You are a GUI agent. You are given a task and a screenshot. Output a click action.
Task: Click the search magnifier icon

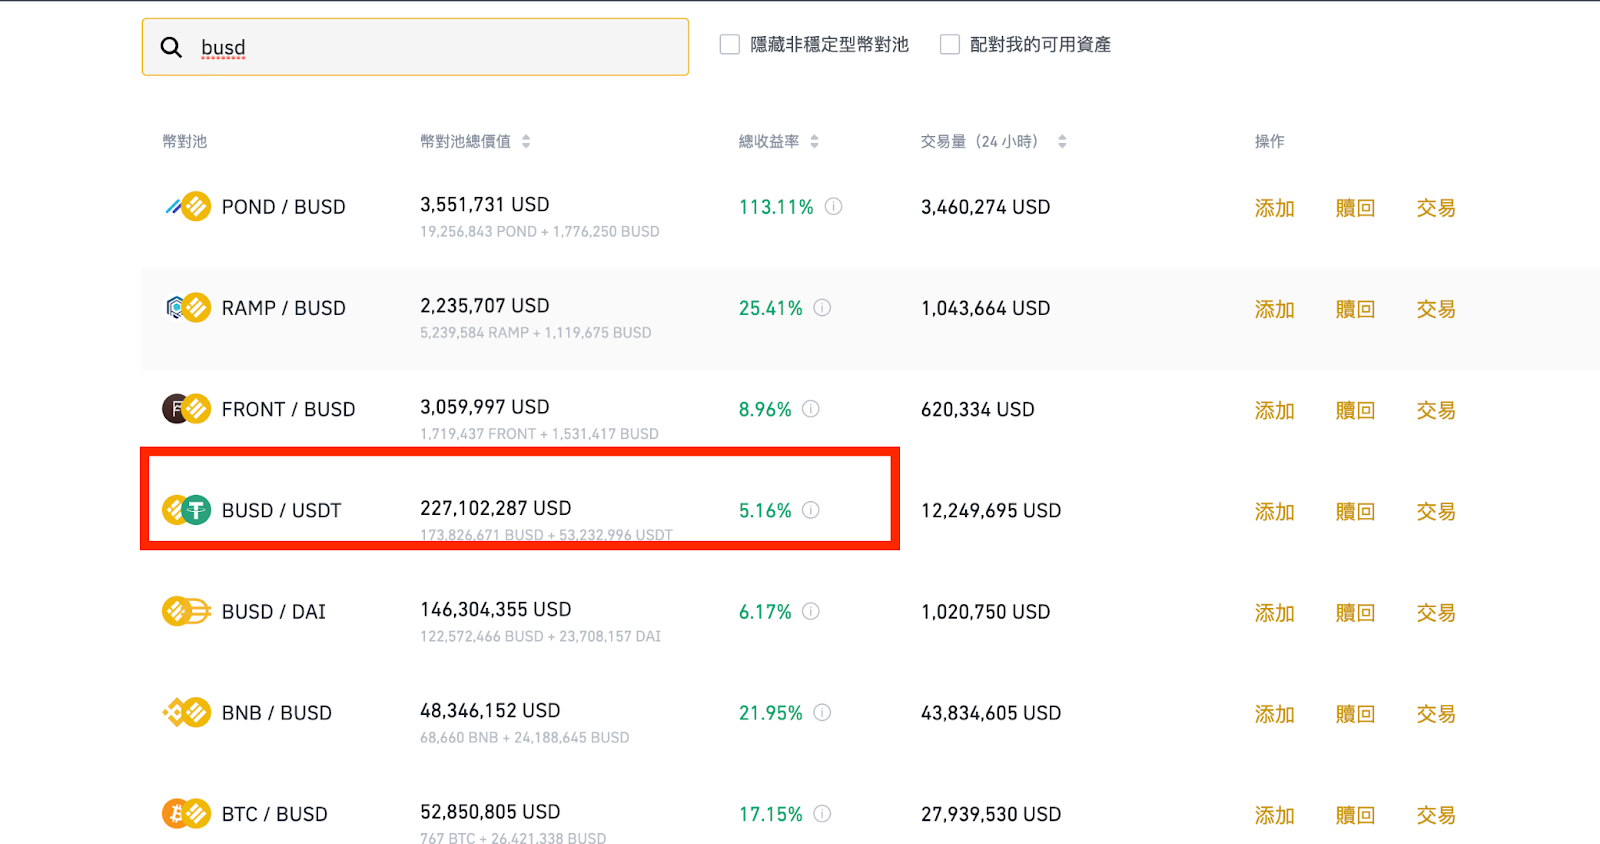(x=171, y=47)
